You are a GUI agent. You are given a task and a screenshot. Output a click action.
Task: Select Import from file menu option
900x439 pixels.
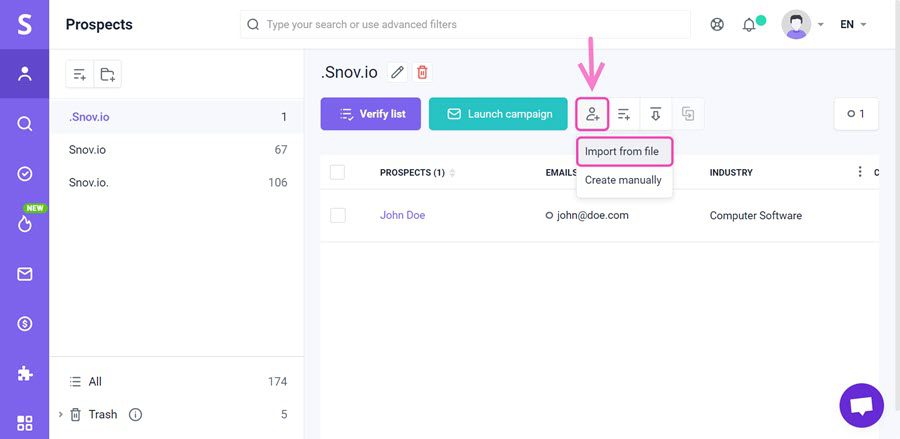pos(622,151)
